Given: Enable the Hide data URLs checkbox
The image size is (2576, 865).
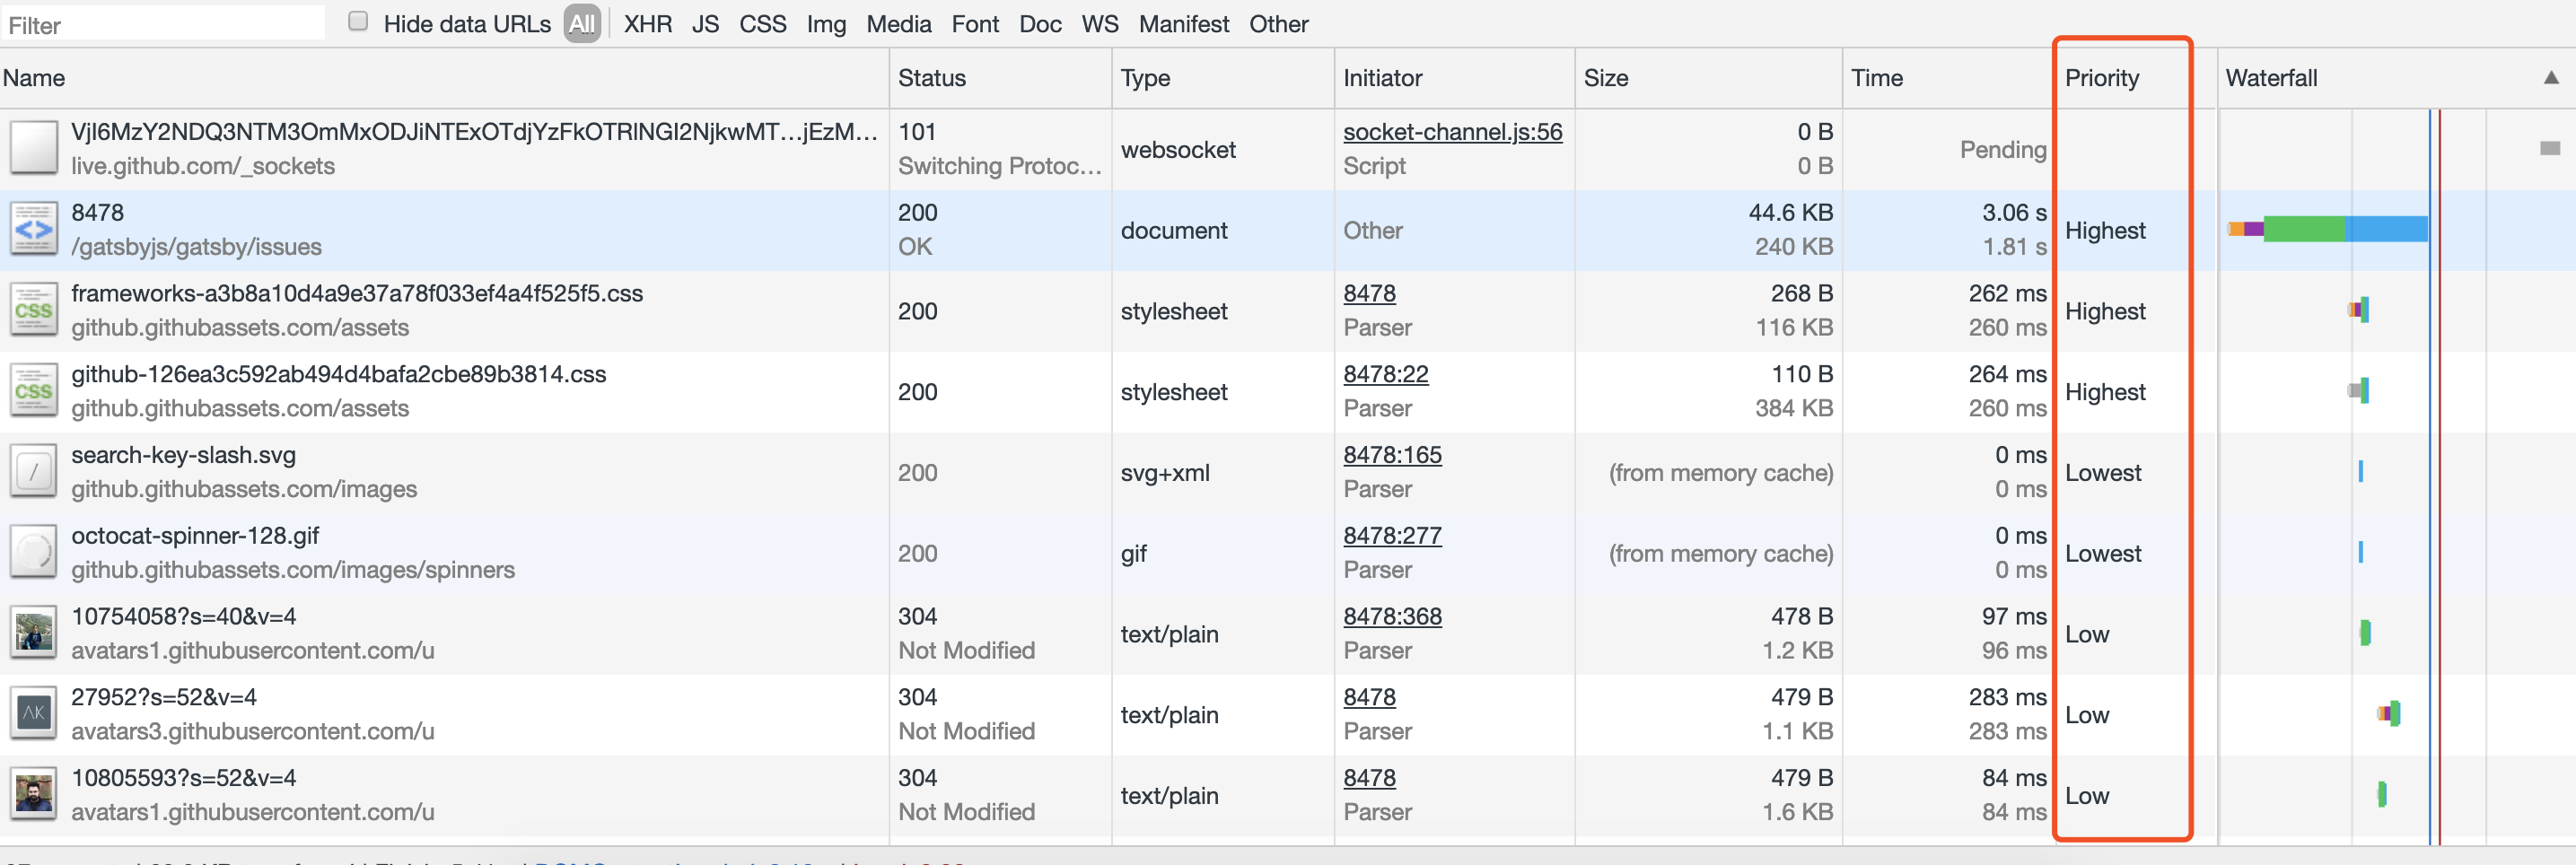Looking at the screenshot, I should (358, 22).
